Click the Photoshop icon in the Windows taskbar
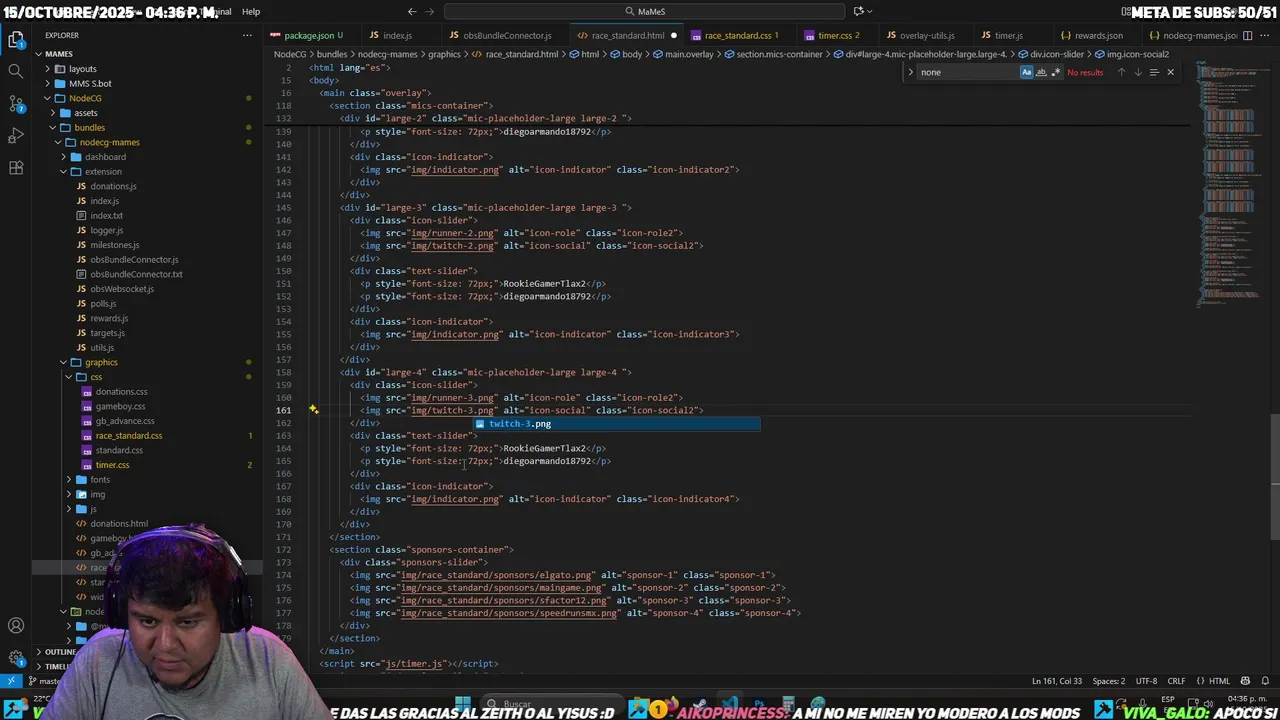 [760, 705]
